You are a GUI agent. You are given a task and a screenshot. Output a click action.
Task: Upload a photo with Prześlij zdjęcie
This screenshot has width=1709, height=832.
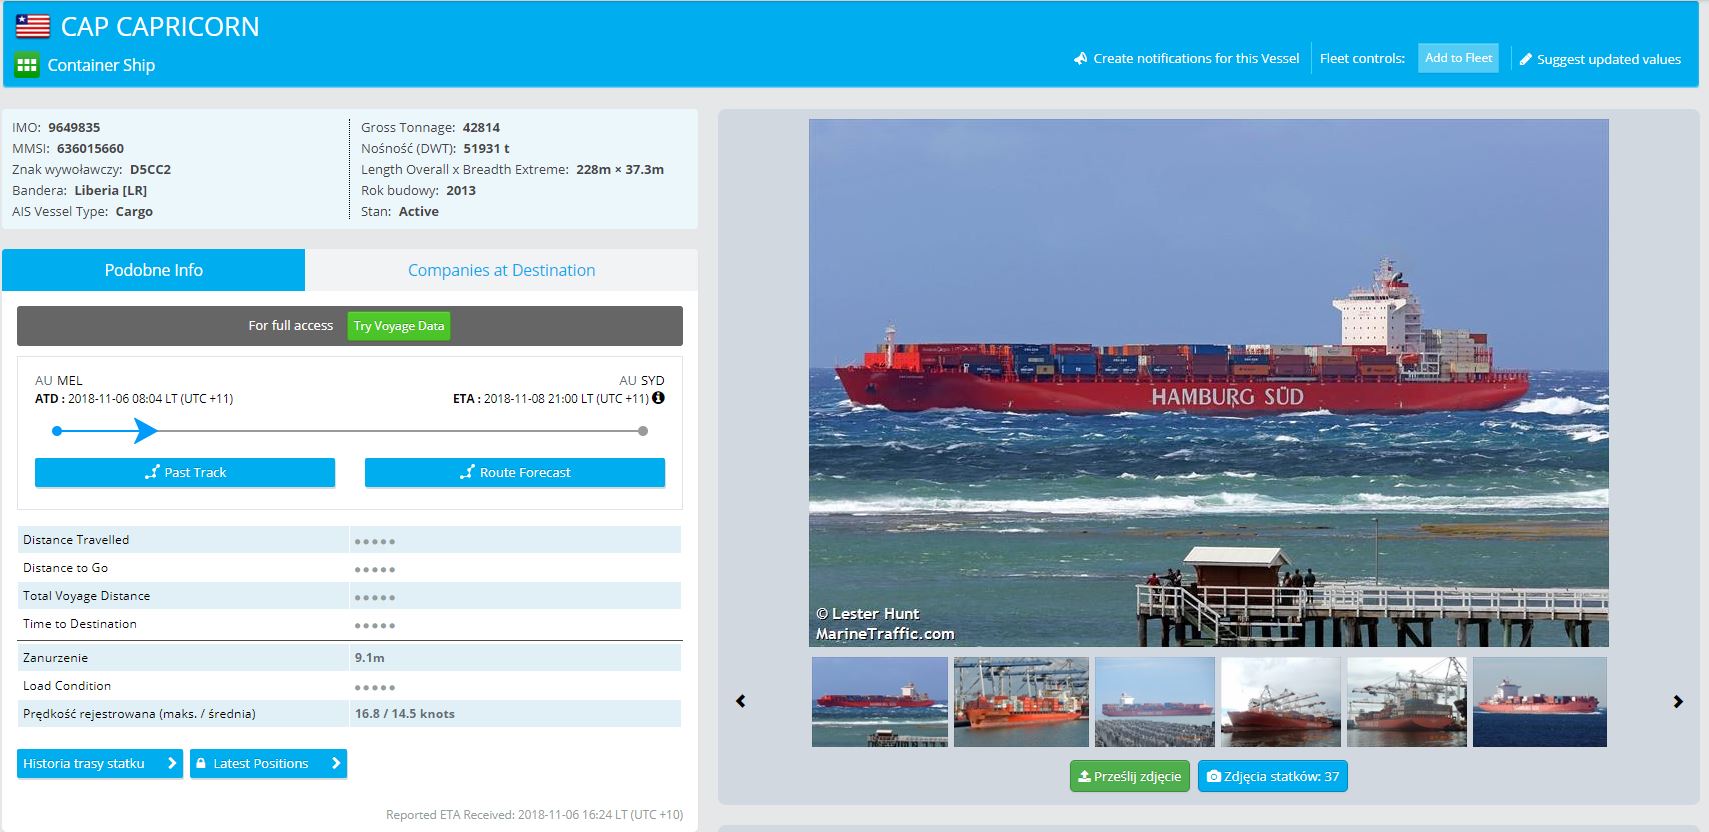(1130, 776)
